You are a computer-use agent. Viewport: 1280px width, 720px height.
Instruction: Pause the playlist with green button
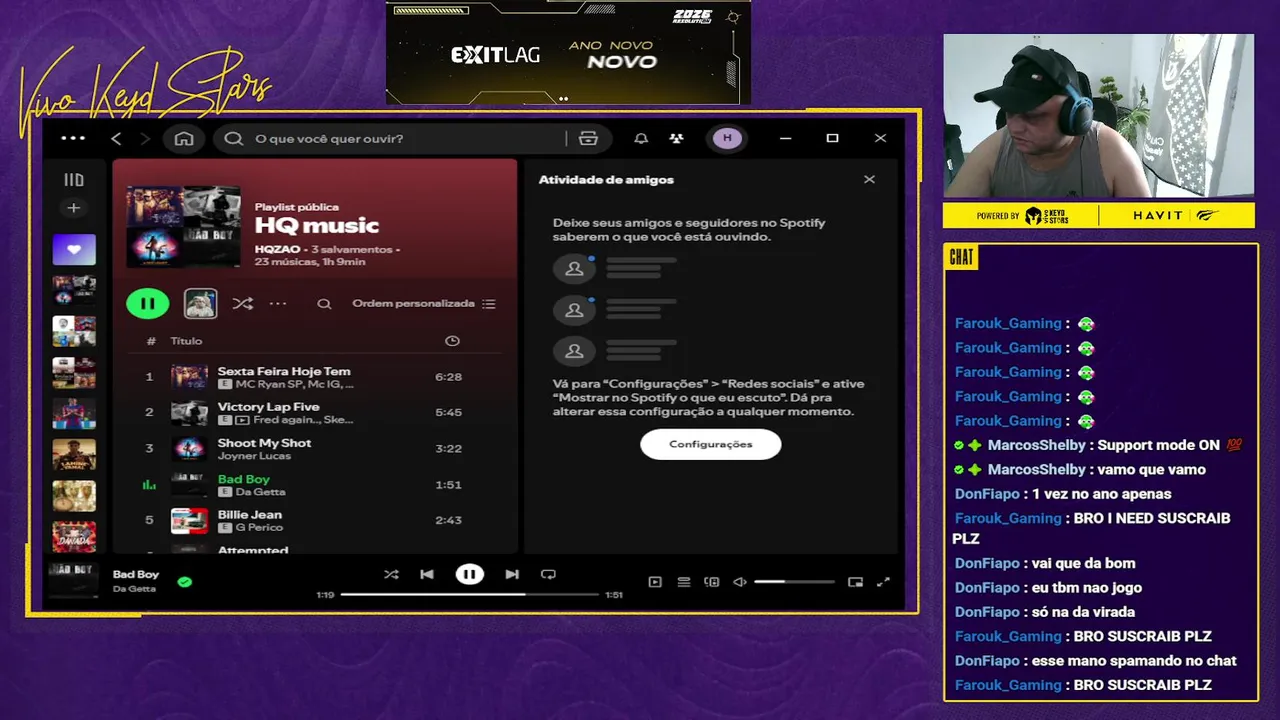click(147, 303)
